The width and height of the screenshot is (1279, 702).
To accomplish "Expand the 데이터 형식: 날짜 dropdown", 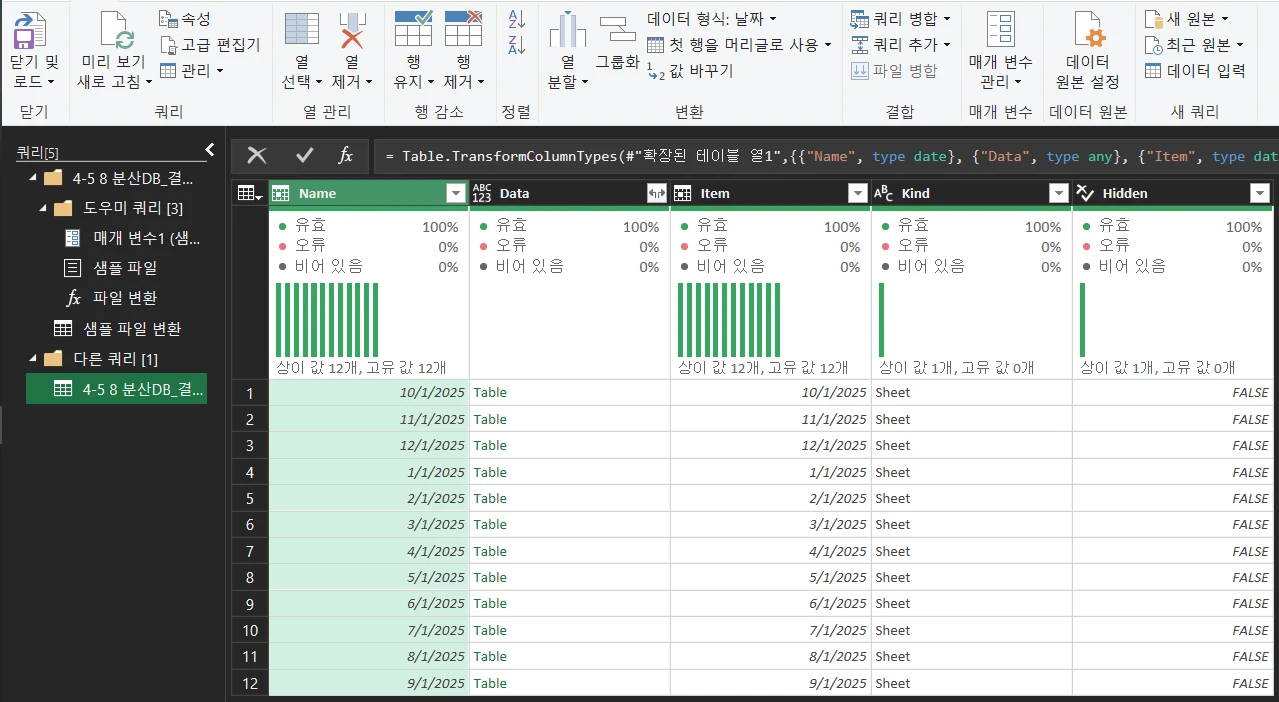I will [x=773, y=19].
